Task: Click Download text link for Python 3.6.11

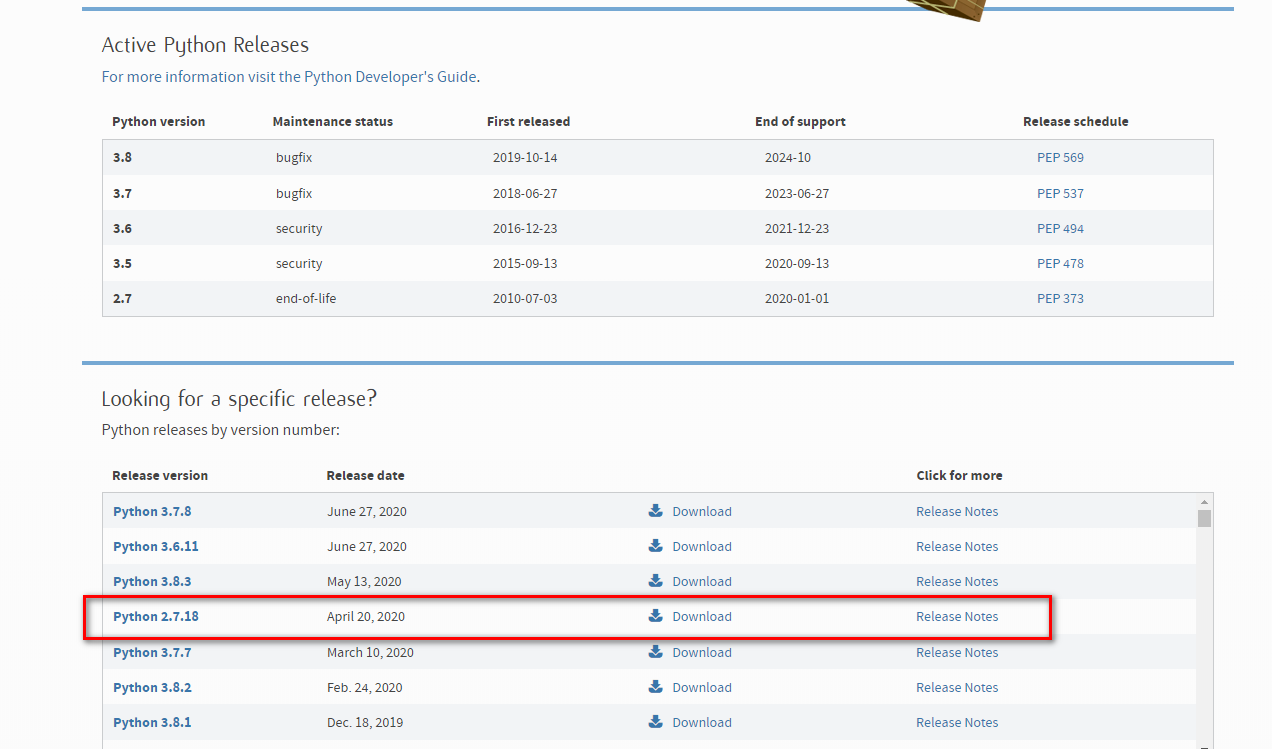Action: tap(702, 546)
